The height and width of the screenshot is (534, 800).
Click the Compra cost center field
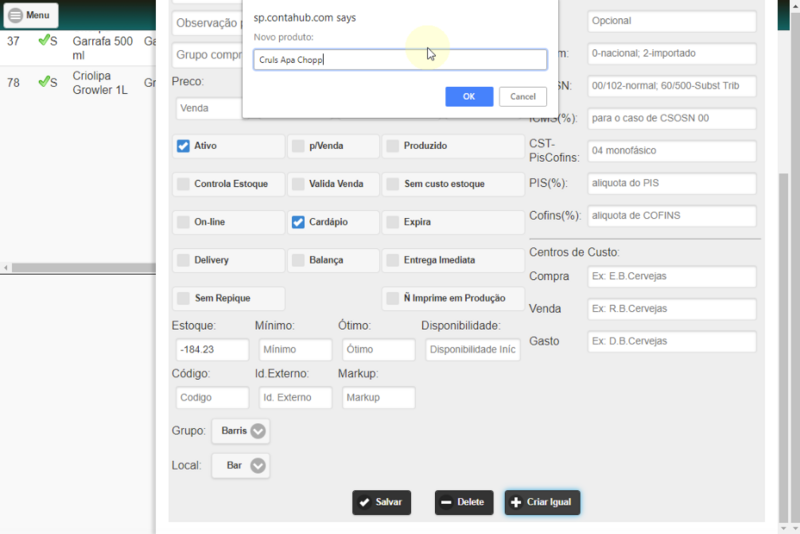pyautogui.click(x=671, y=276)
